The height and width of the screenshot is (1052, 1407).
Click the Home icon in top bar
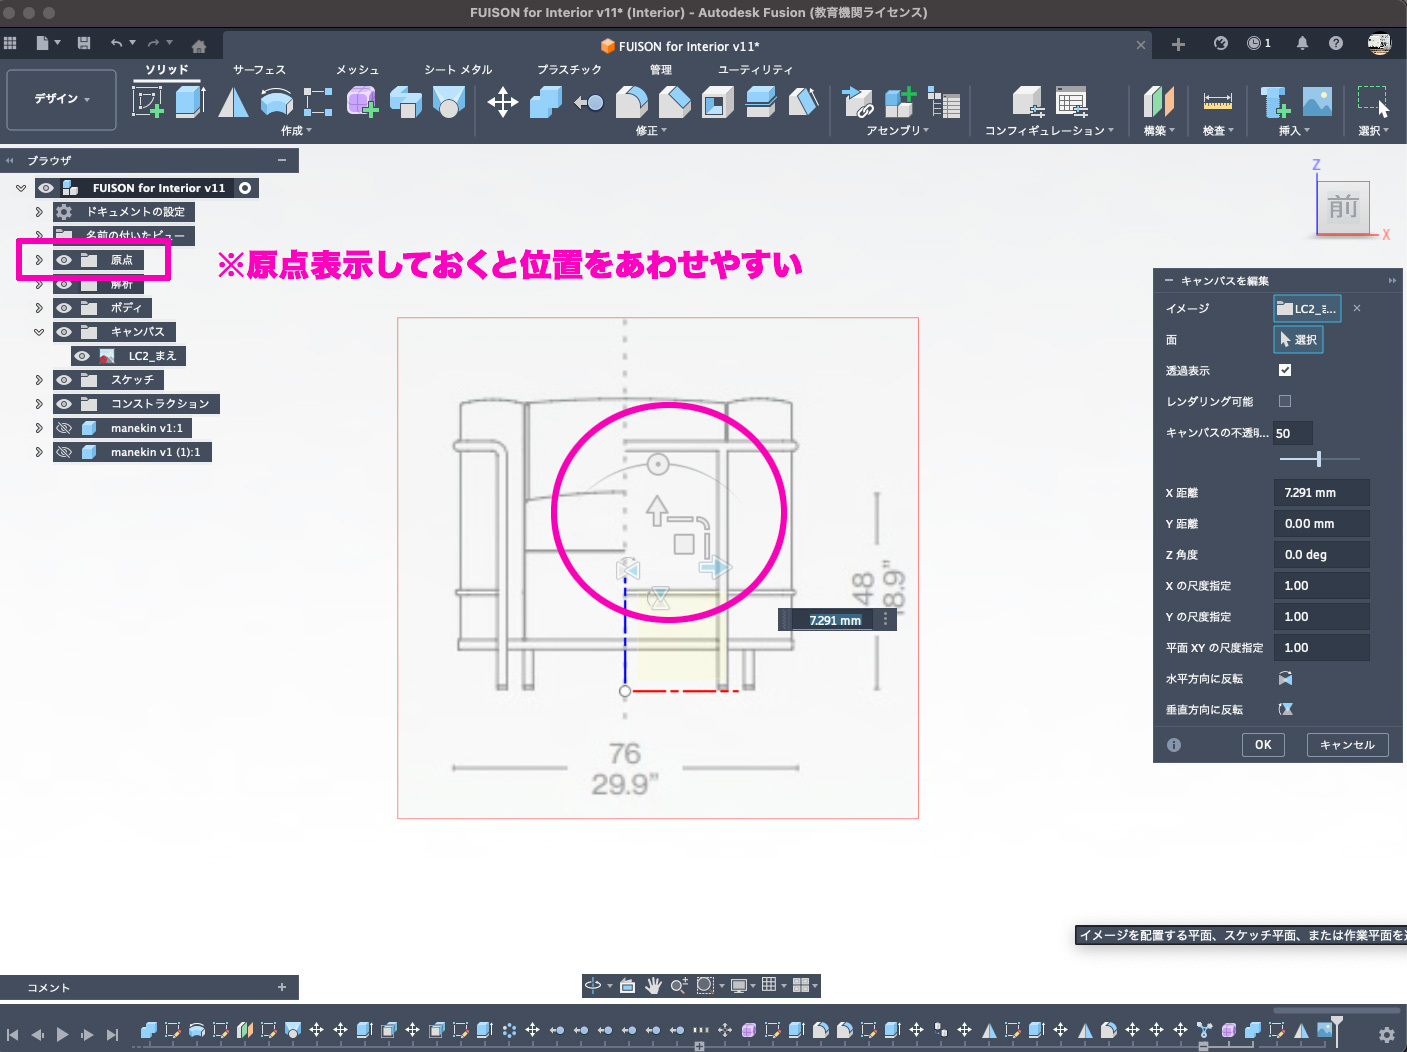coord(199,45)
